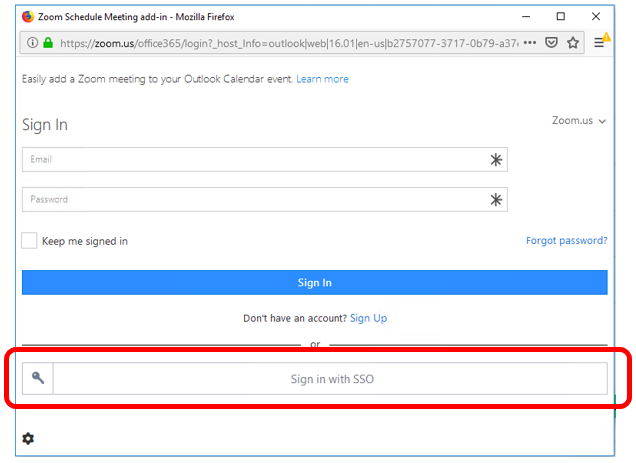Click the Sign In heading text
This screenshot has height=463, width=636.
pos(45,125)
